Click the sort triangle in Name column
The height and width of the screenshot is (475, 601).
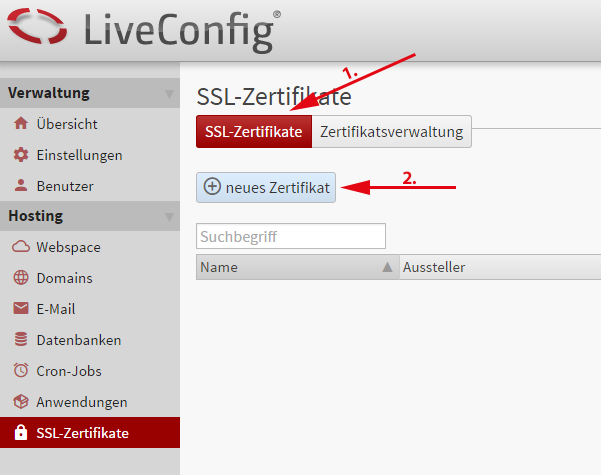pos(387,267)
